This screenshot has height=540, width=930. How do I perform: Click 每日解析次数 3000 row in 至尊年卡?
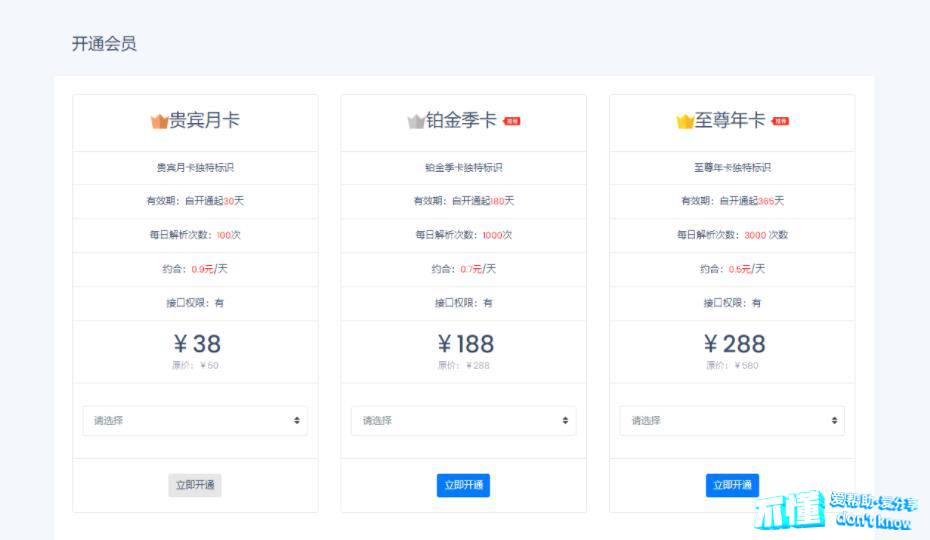tap(732, 235)
